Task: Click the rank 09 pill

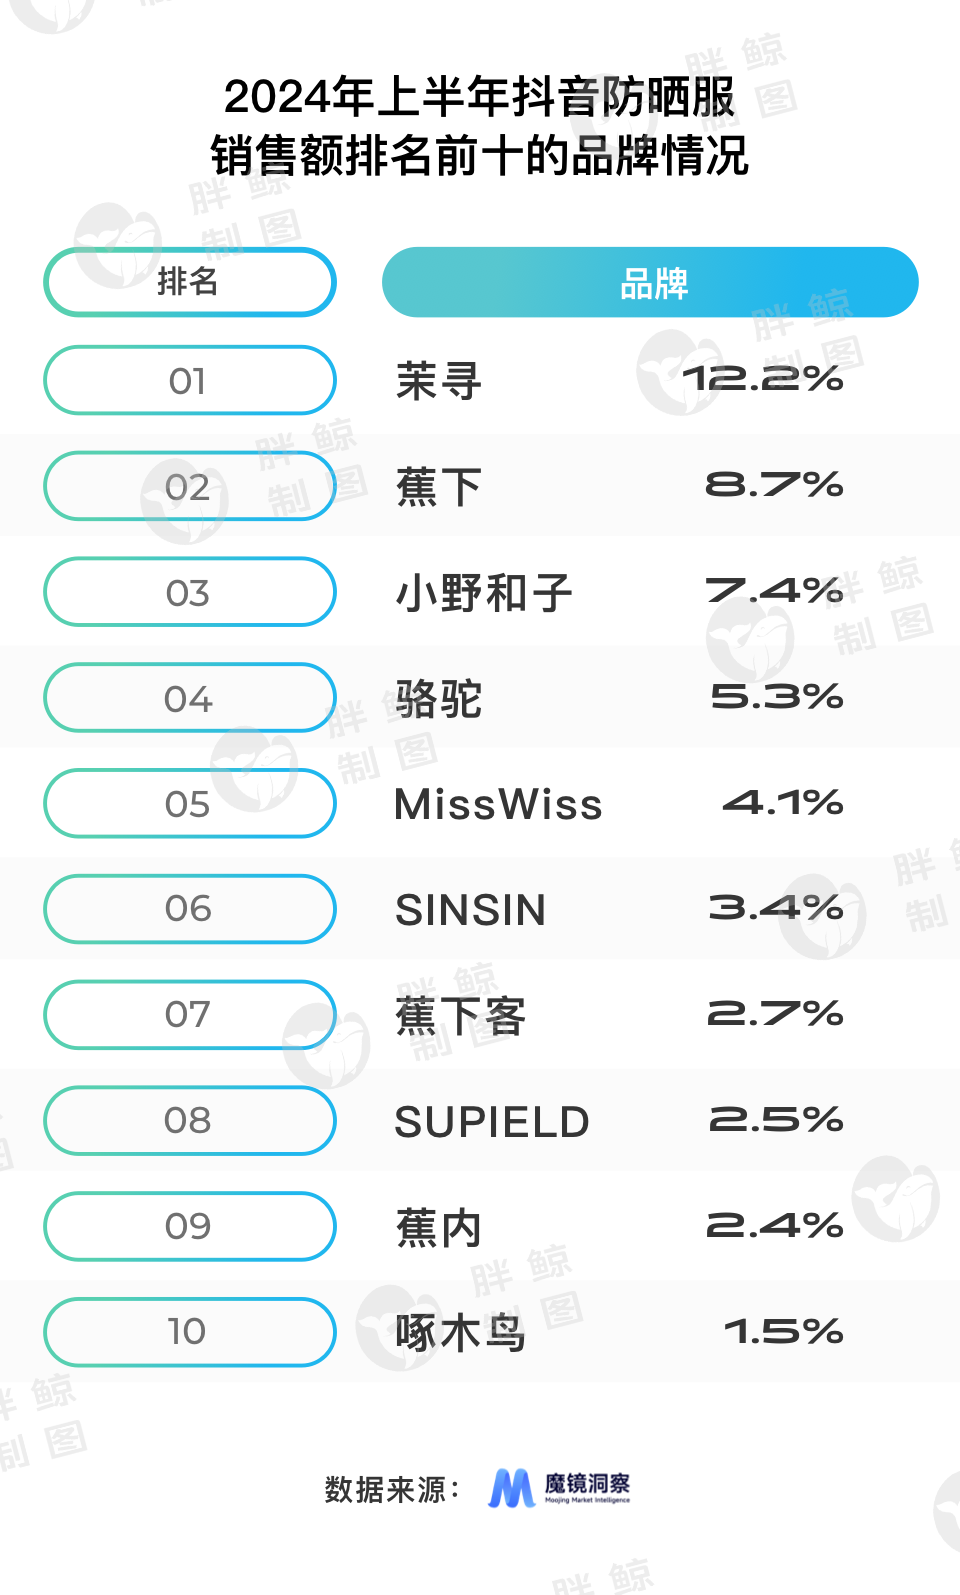Action: (189, 1226)
